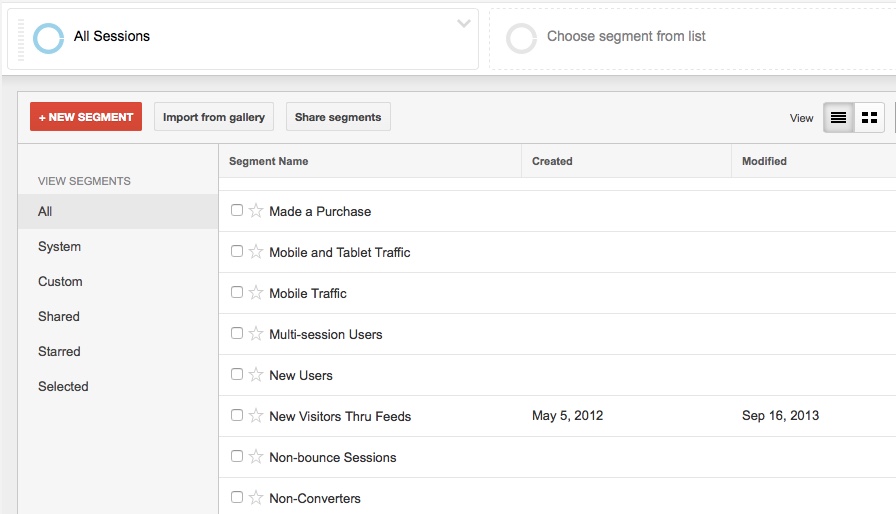Image resolution: width=896 pixels, height=514 pixels.
Task: Sort by the Segment Name column header
Action: click(269, 161)
